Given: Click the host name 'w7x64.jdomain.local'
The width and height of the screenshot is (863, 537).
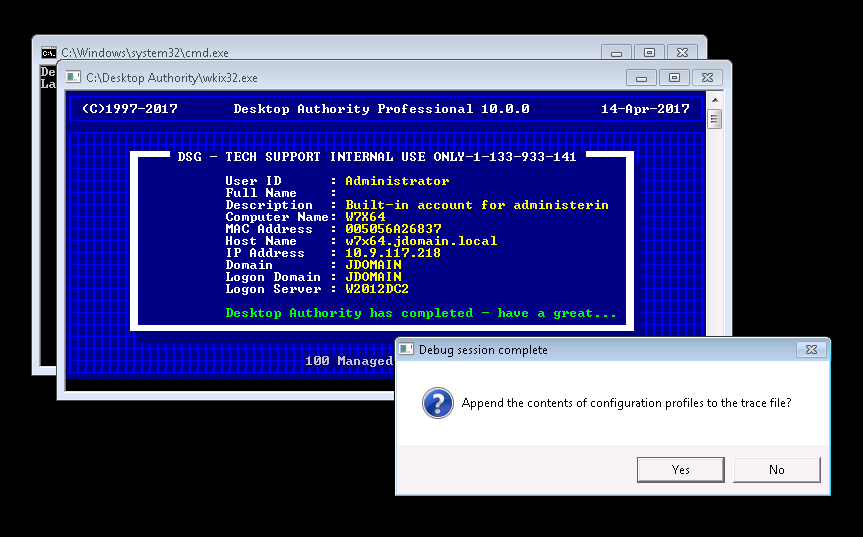Looking at the screenshot, I should [x=421, y=241].
